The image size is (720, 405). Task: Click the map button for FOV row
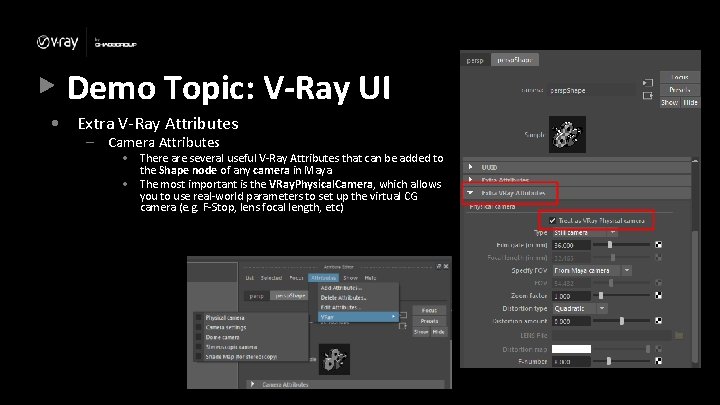coord(658,283)
